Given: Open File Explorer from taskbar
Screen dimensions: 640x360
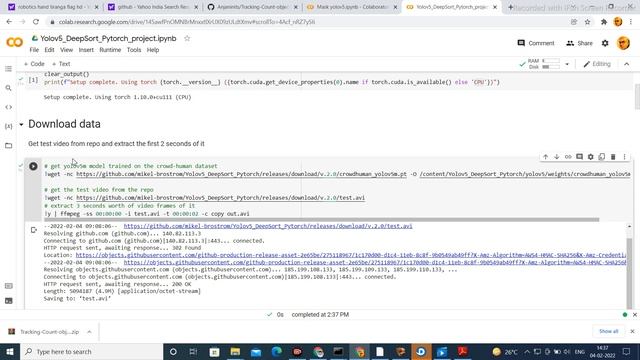Looking at the screenshot, I should [x=235, y=351].
